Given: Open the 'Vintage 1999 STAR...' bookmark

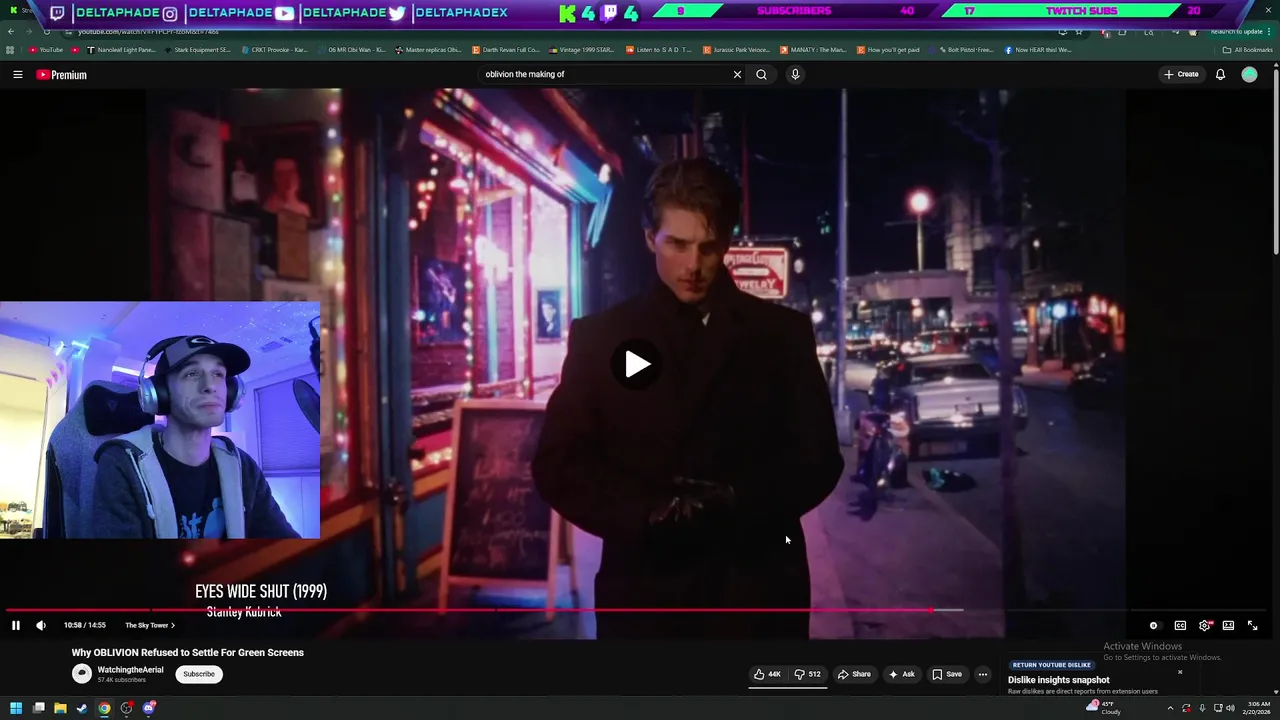Looking at the screenshot, I should click(x=582, y=50).
